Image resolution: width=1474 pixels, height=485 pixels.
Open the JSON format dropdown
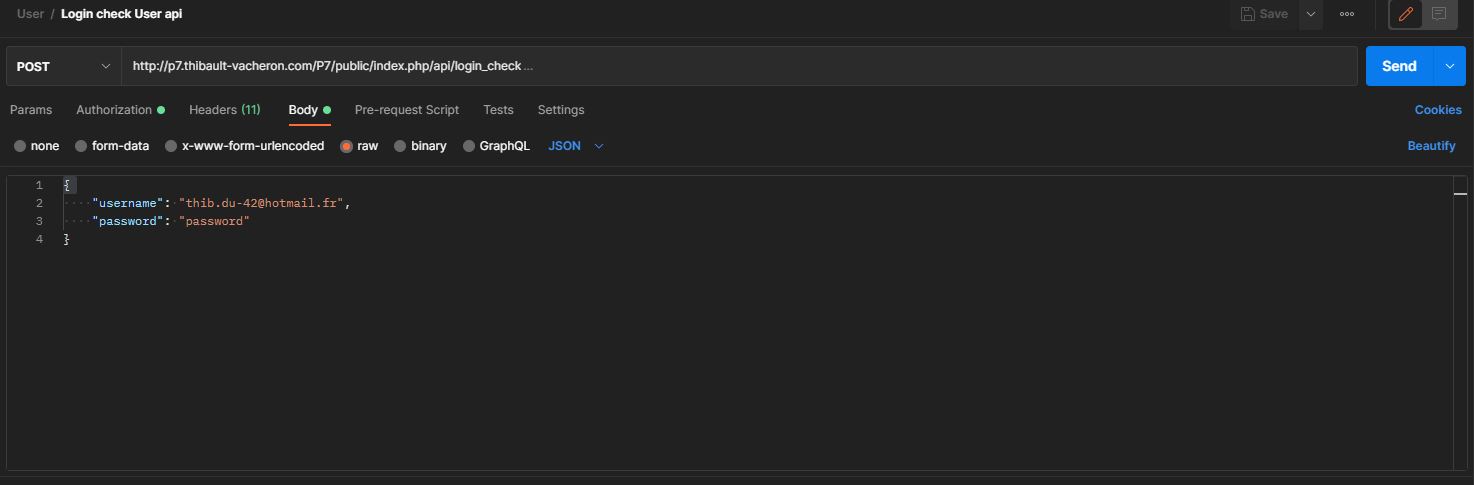(576, 146)
